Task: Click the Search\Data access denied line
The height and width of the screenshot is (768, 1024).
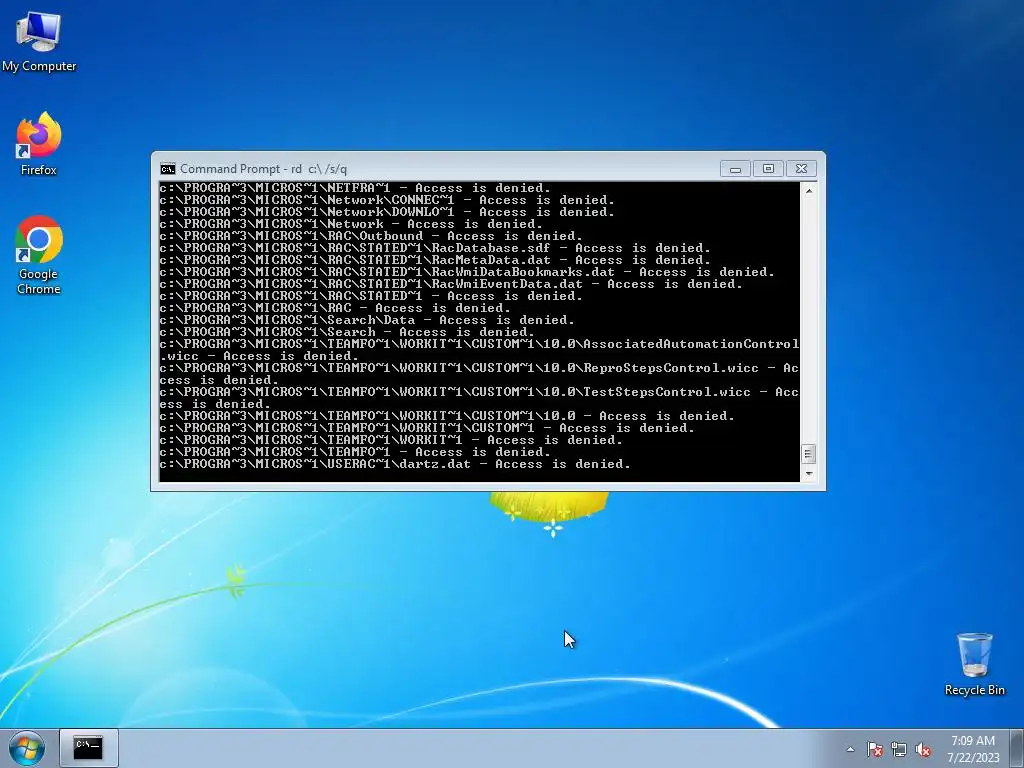Action: pos(366,320)
